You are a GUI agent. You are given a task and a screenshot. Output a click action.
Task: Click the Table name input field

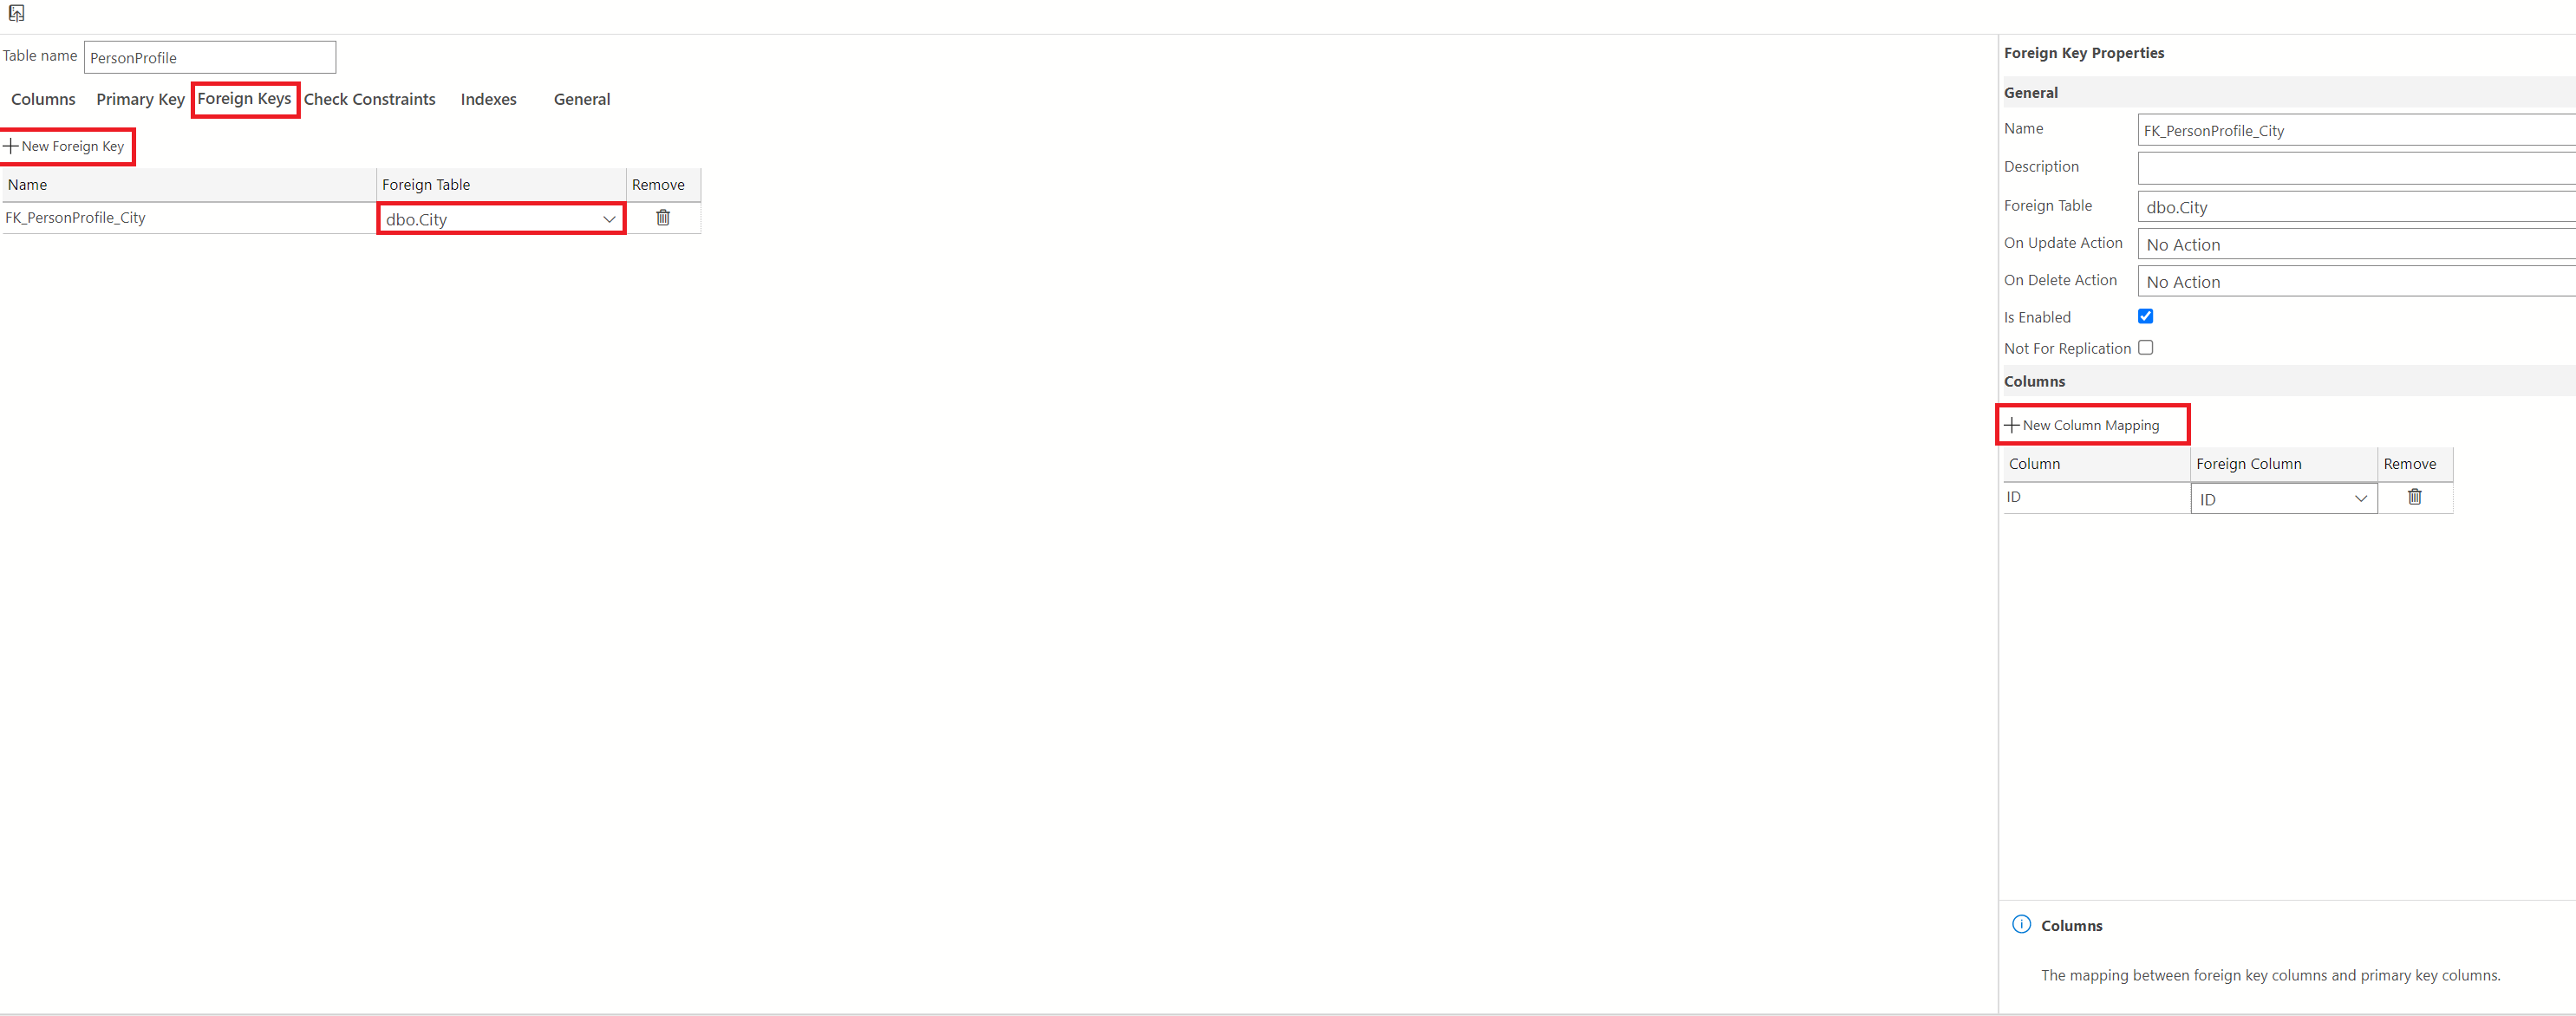pyautogui.click(x=211, y=55)
